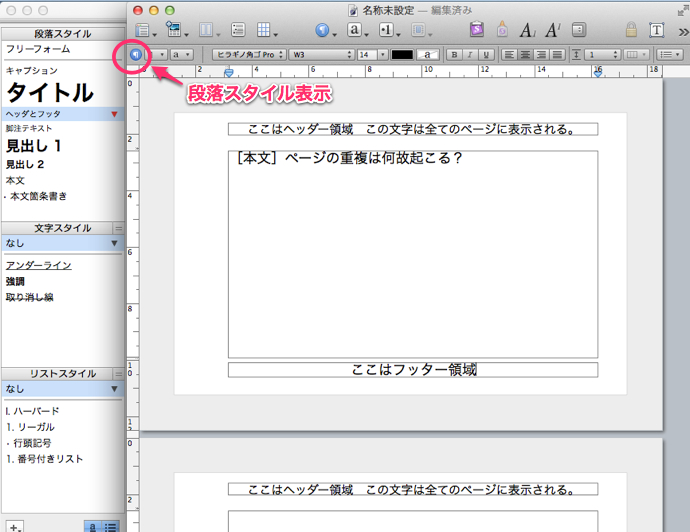Screen dimensions: 690x532
Task: Expand the red arrow next to ヘッダとフッタ
Action: pyautogui.click(x=114, y=115)
